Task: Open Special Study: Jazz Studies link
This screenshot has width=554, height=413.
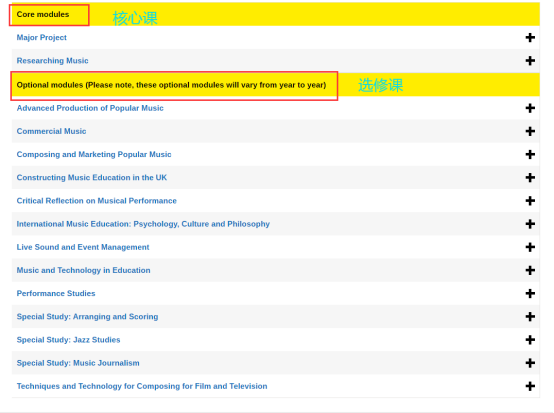Action: [68, 340]
